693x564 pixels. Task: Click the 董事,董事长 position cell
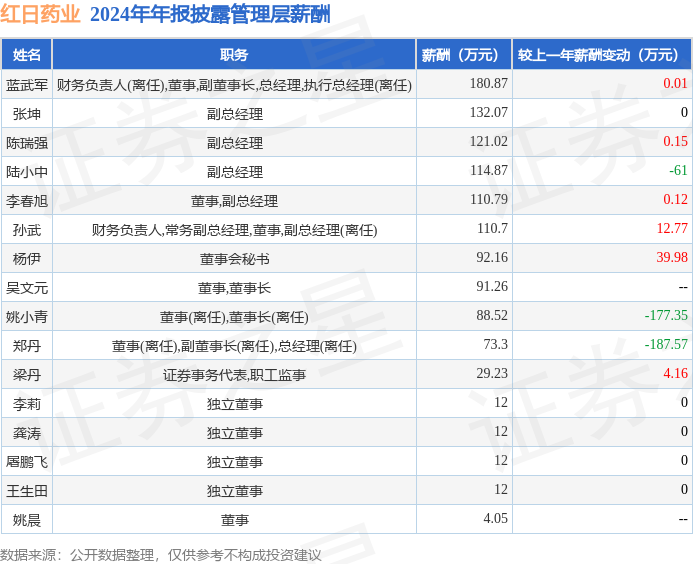pyautogui.click(x=234, y=288)
